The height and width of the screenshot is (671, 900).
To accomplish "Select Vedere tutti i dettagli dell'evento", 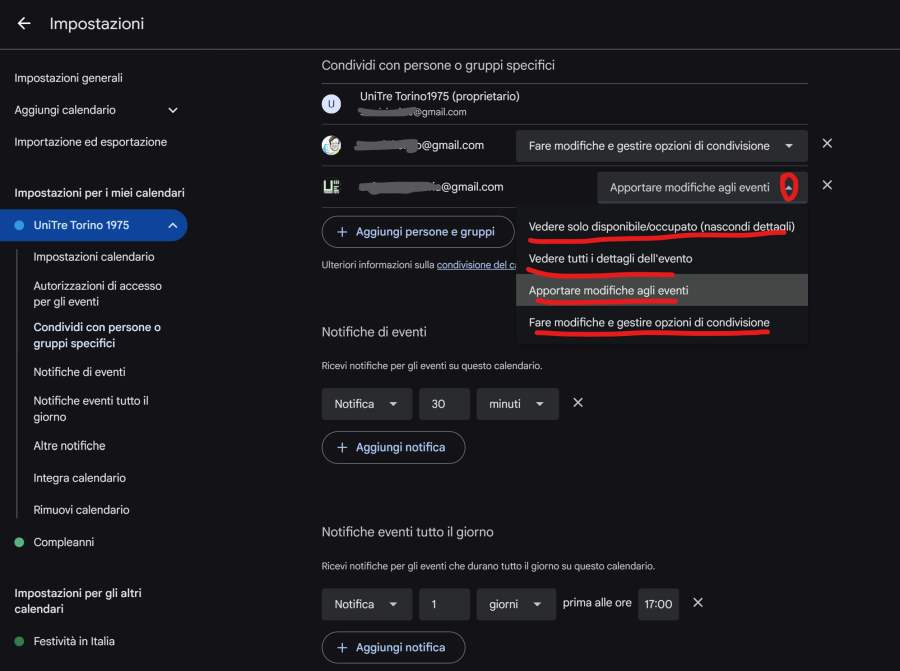I will tap(610, 259).
